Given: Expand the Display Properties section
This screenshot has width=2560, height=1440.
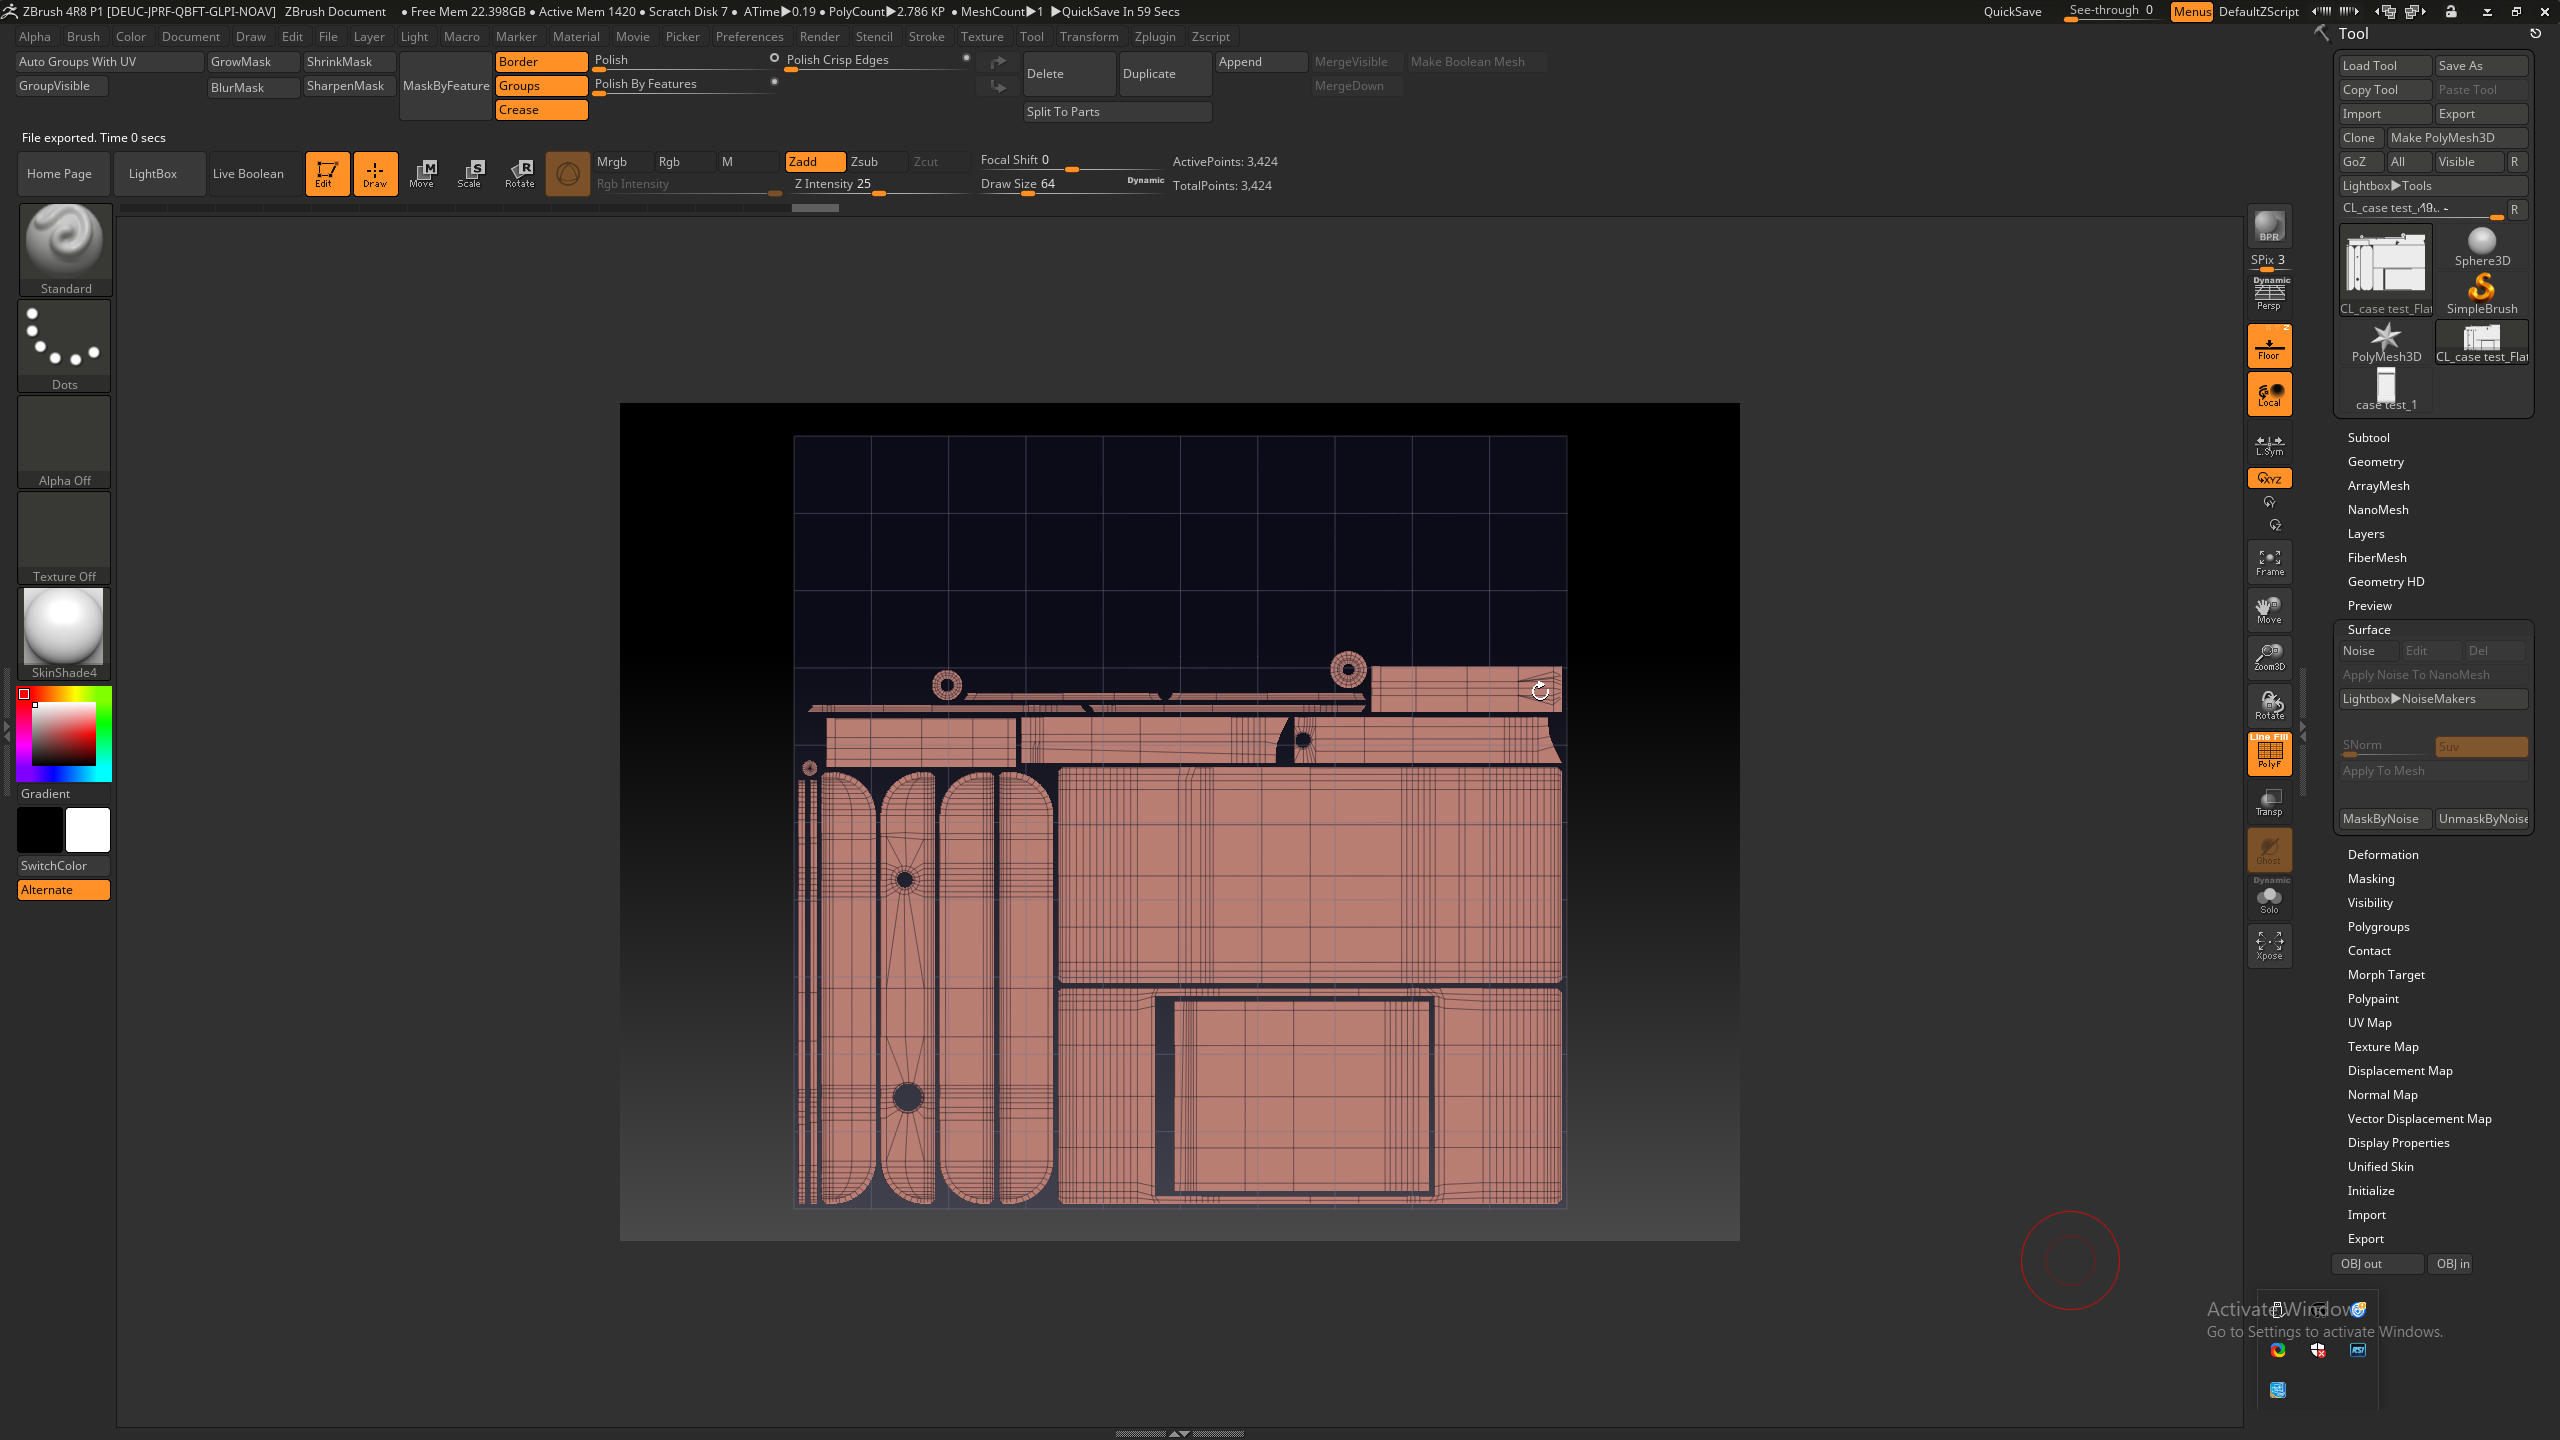Looking at the screenshot, I should click(x=2398, y=1143).
